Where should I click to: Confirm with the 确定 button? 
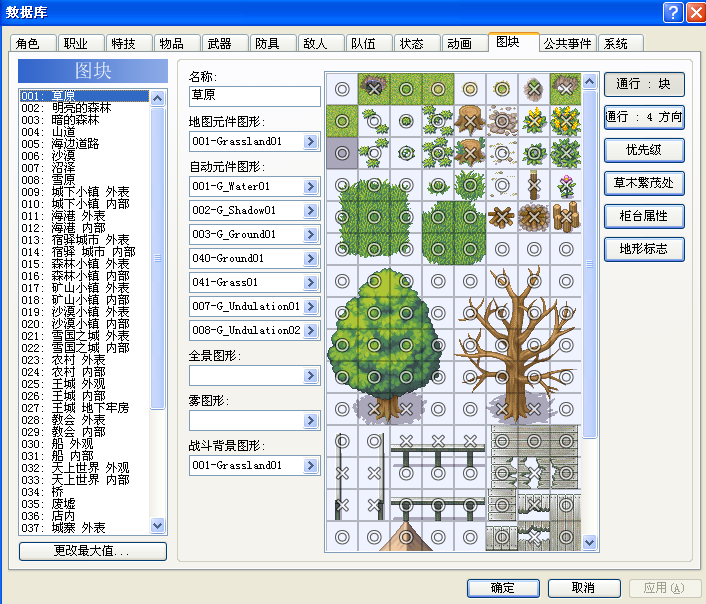pyautogui.click(x=503, y=588)
